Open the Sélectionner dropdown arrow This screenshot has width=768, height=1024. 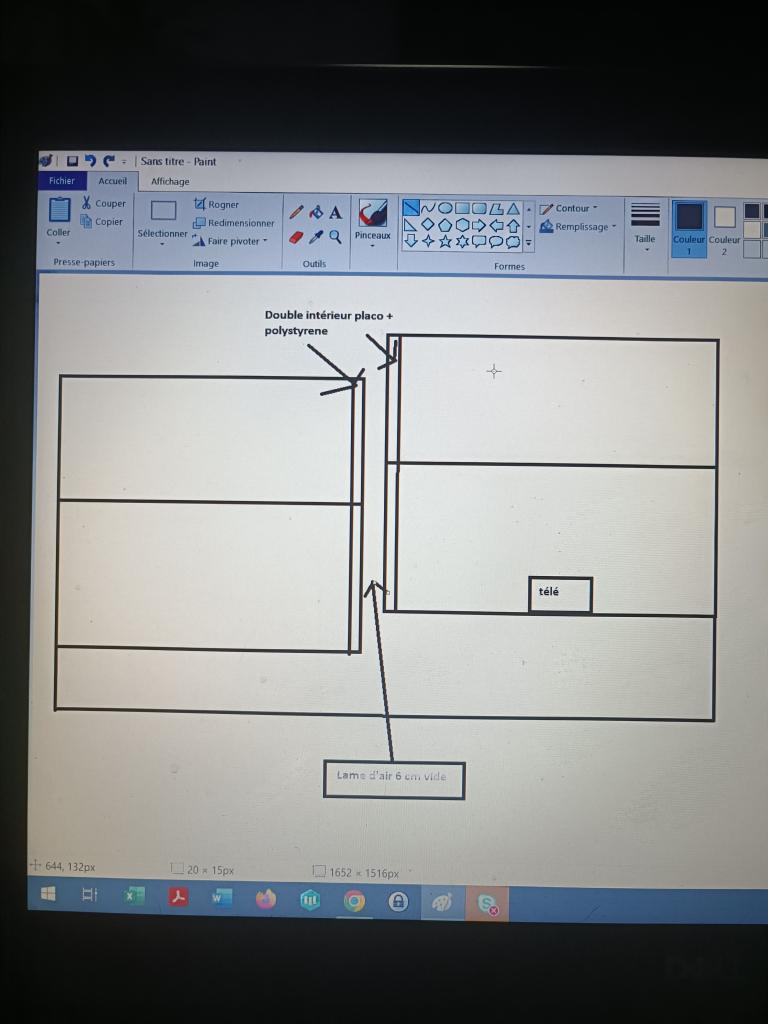[x=162, y=245]
